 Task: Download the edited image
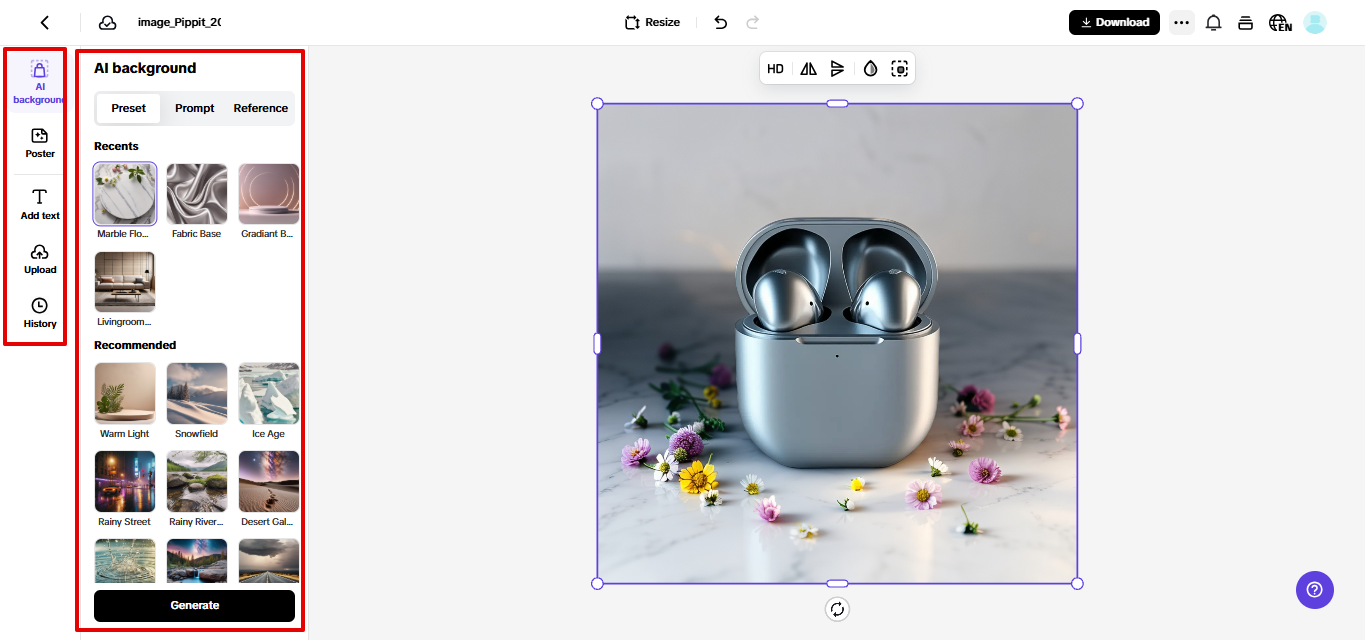click(x=1113, y=21)
